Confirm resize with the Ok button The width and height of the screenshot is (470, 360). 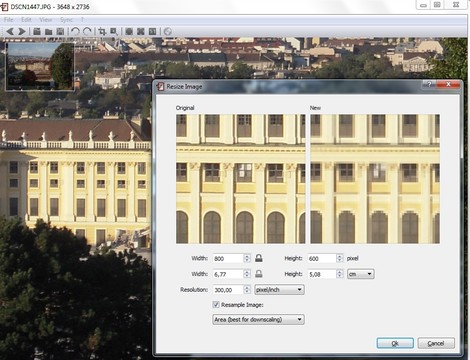[x=395, y=343]
